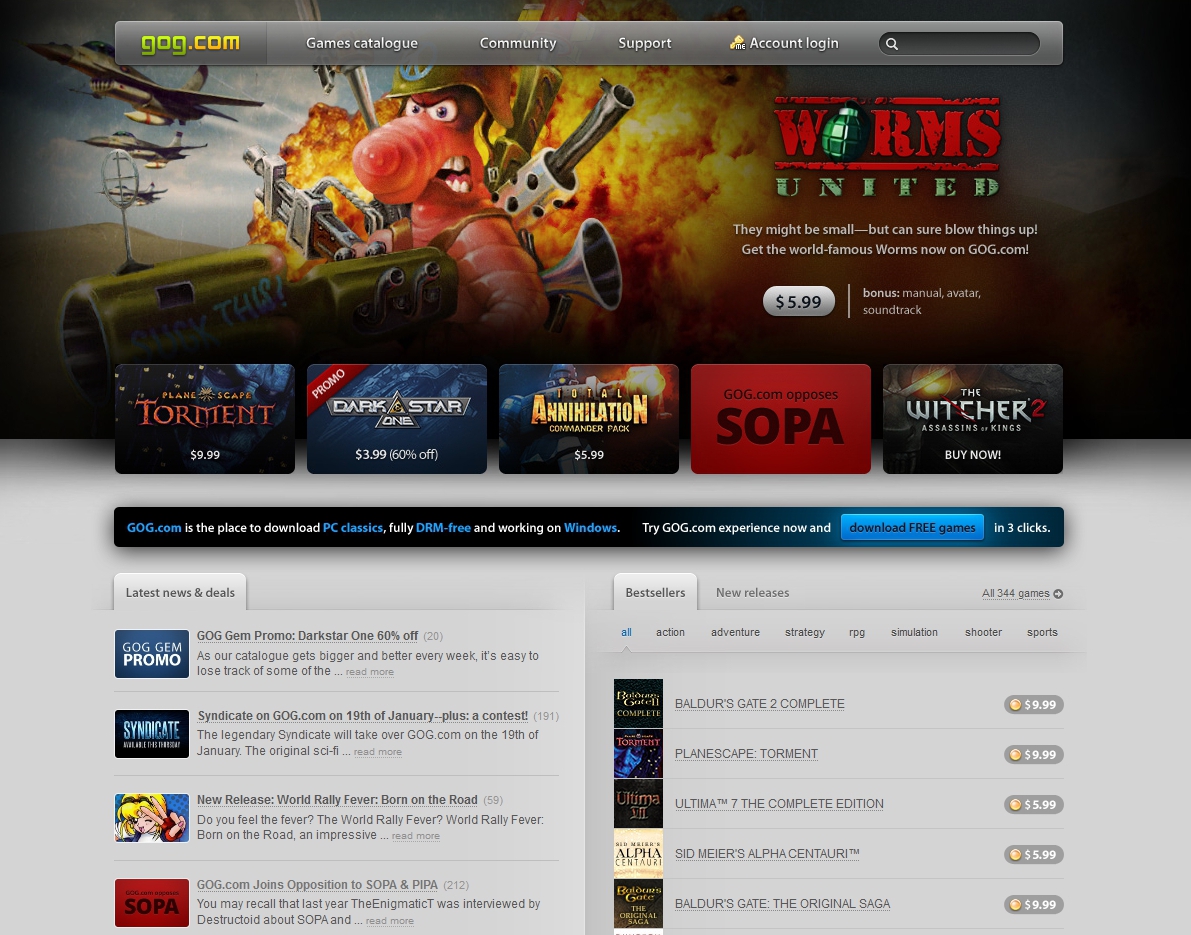This screenshot has width=1191, height=935.
Task: Open the Community menu
Action: 518,44
